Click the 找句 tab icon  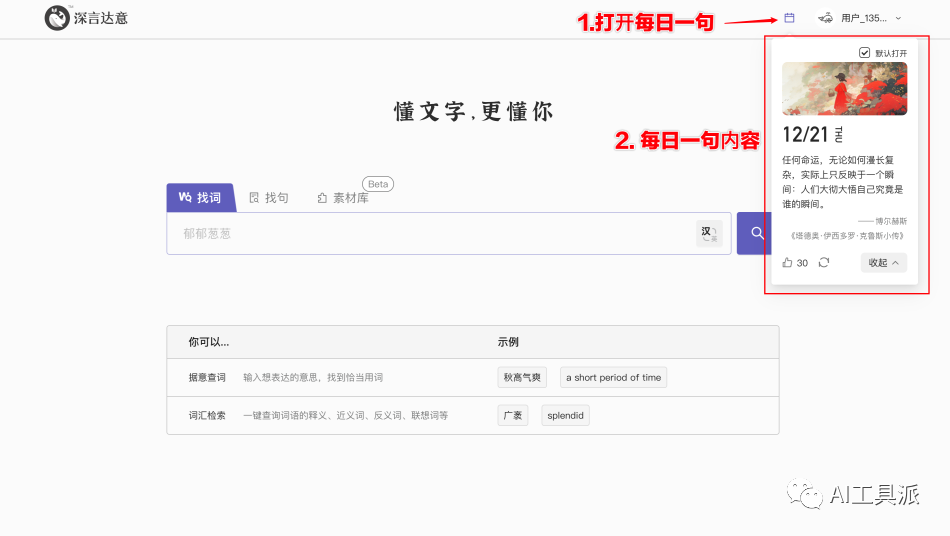pos(254,197)
